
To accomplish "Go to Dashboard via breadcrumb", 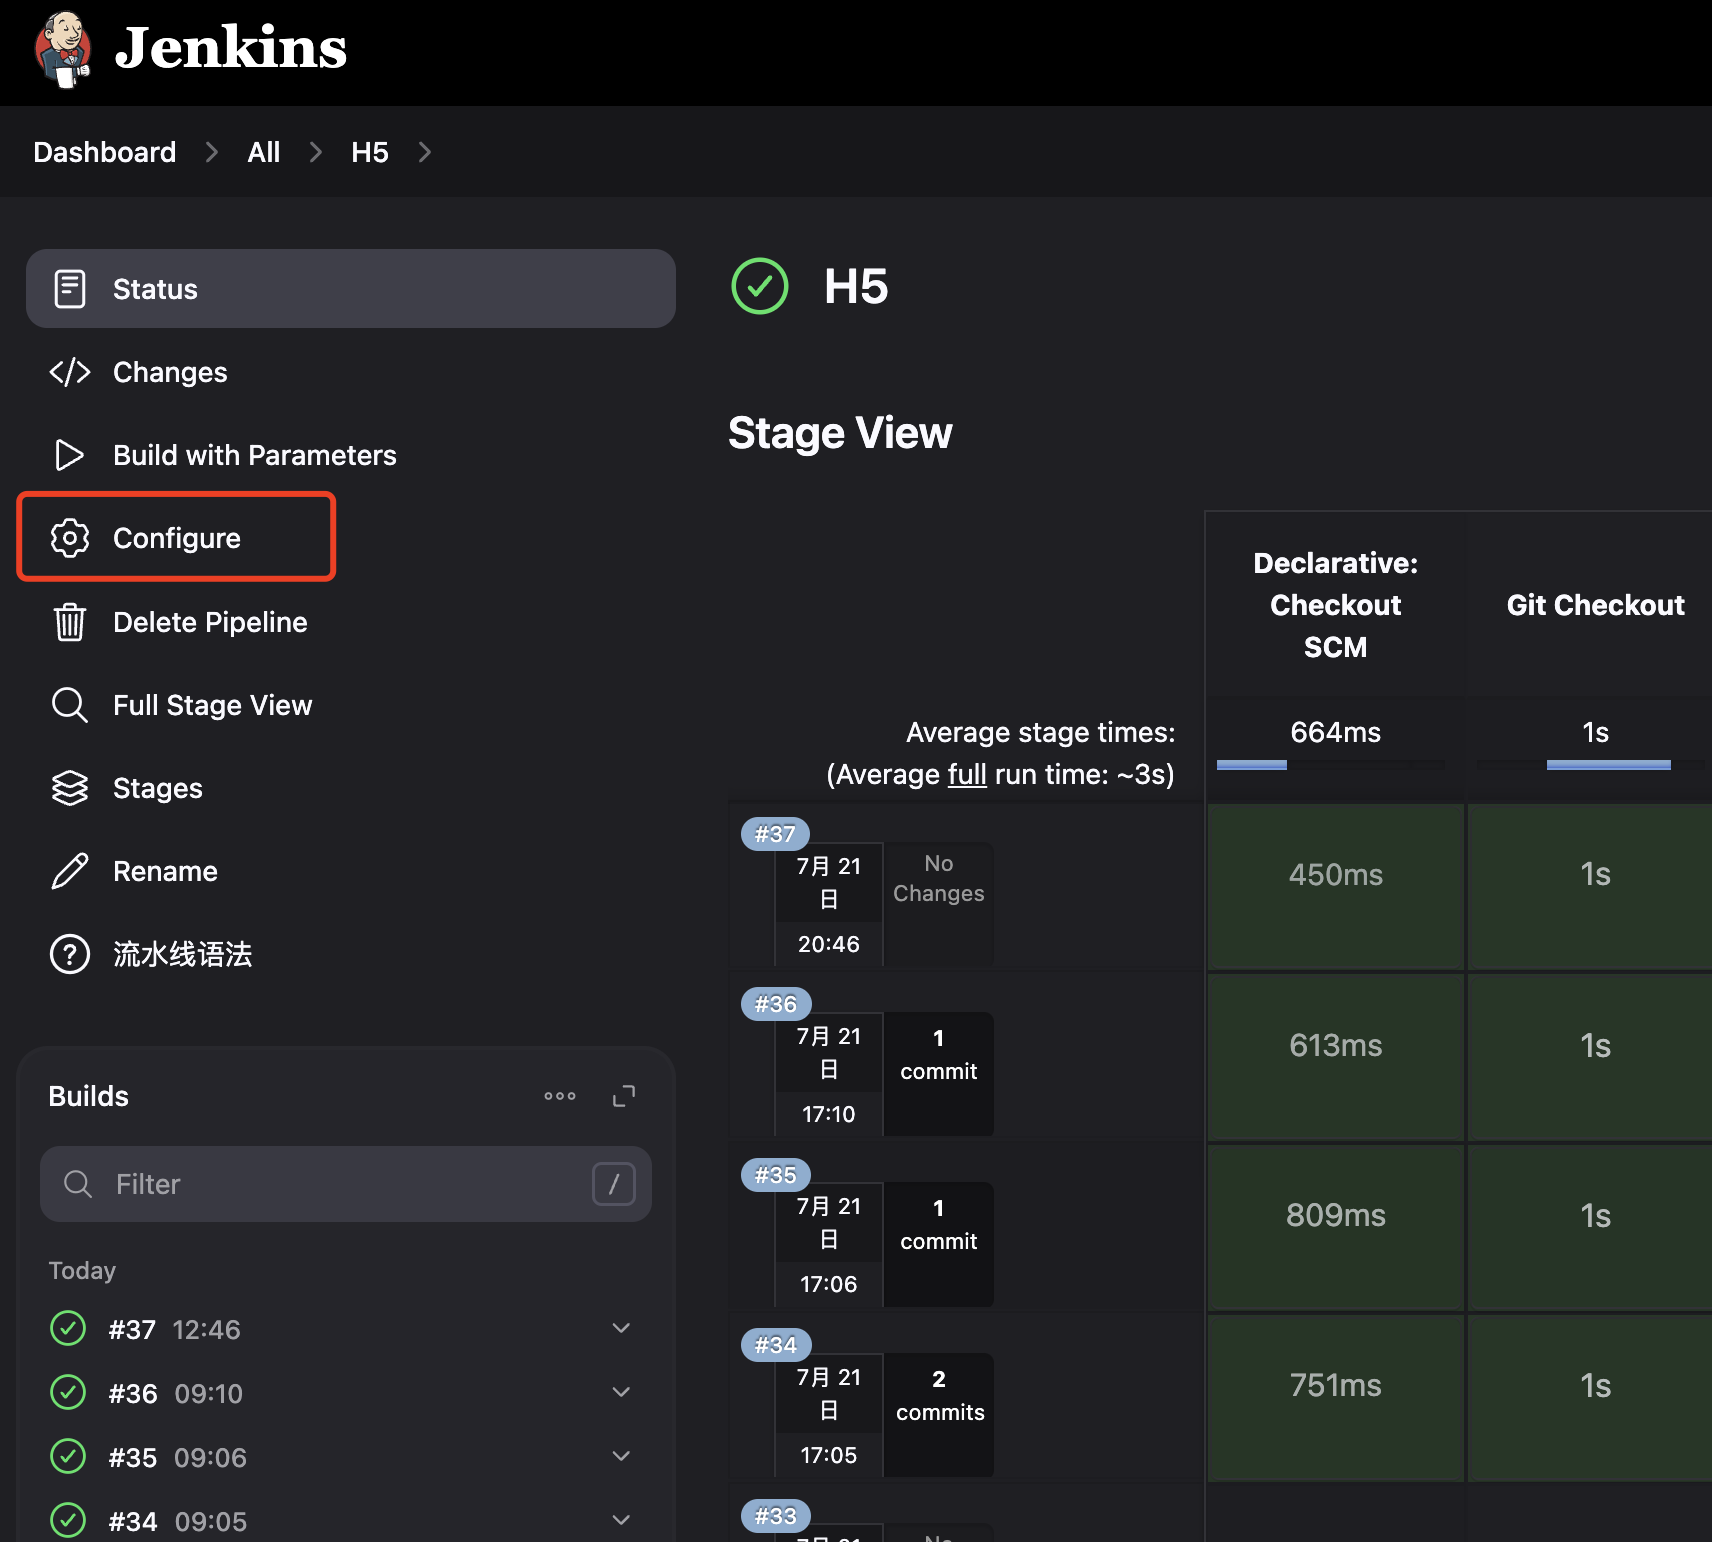I will pos(105,152).
